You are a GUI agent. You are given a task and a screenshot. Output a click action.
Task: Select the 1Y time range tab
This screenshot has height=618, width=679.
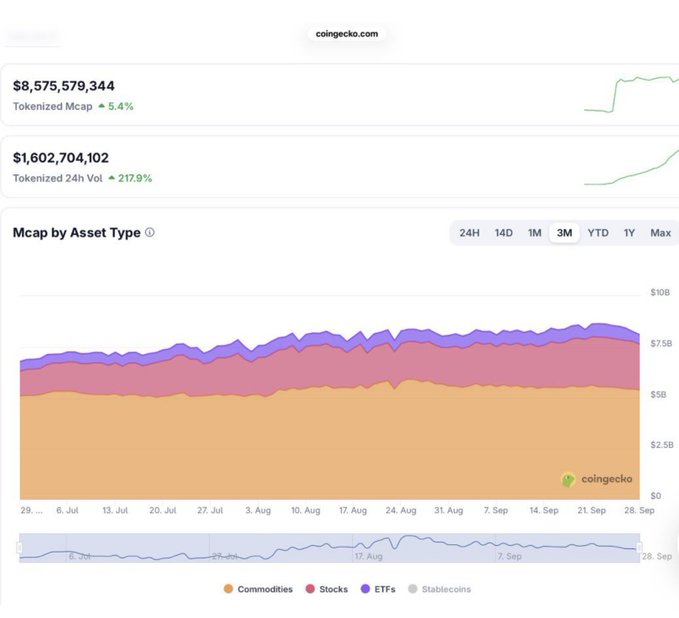[629, 233]
